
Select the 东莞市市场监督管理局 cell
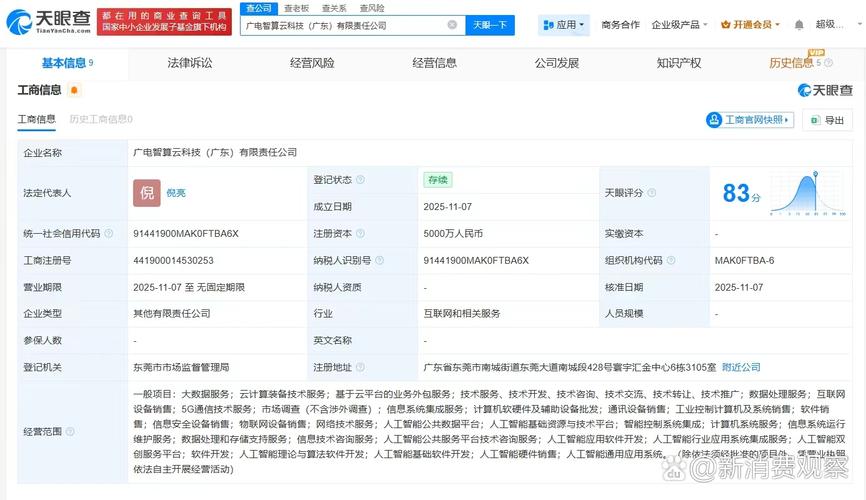click(x=181, y=367)
